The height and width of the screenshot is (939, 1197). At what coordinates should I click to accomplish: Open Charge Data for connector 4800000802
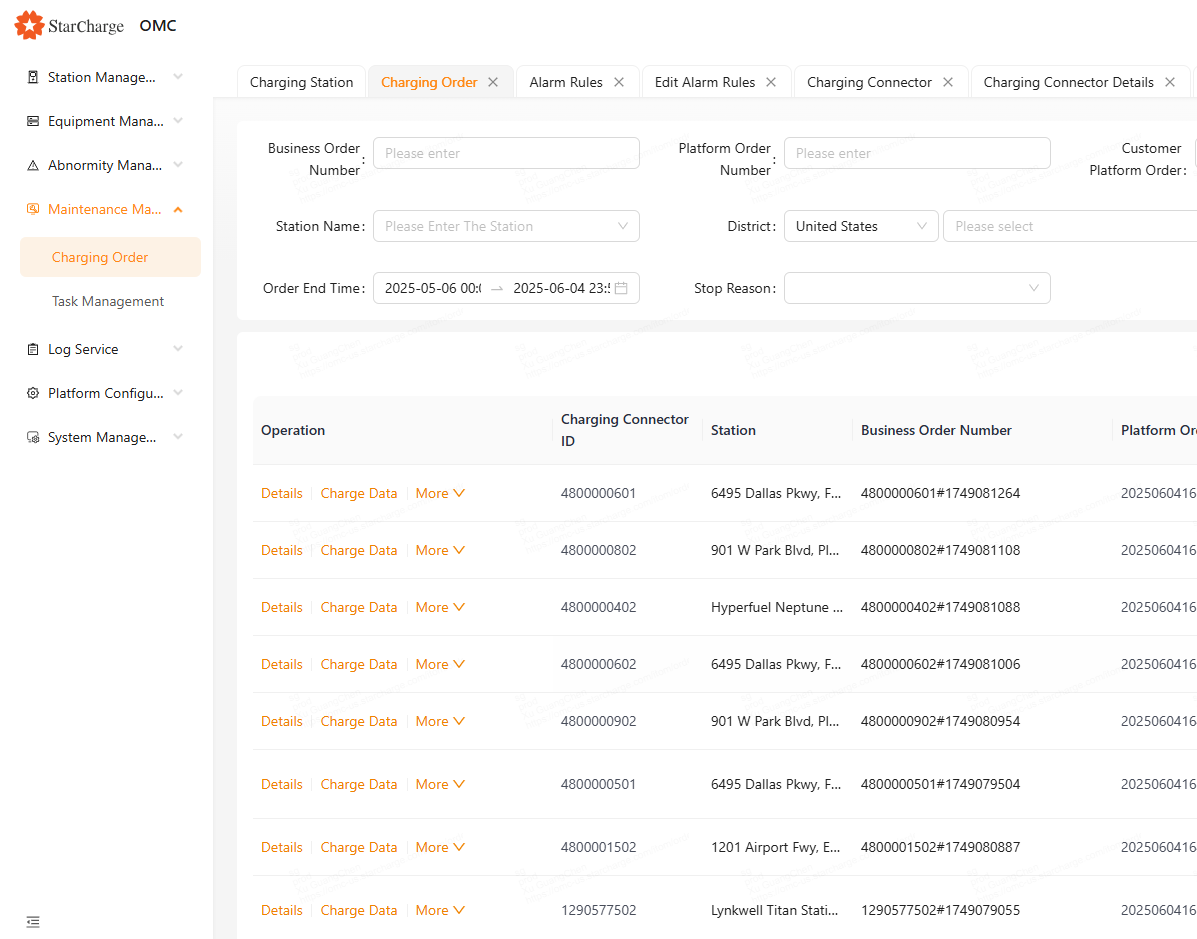pyautogui.click(x=358, y=550)
